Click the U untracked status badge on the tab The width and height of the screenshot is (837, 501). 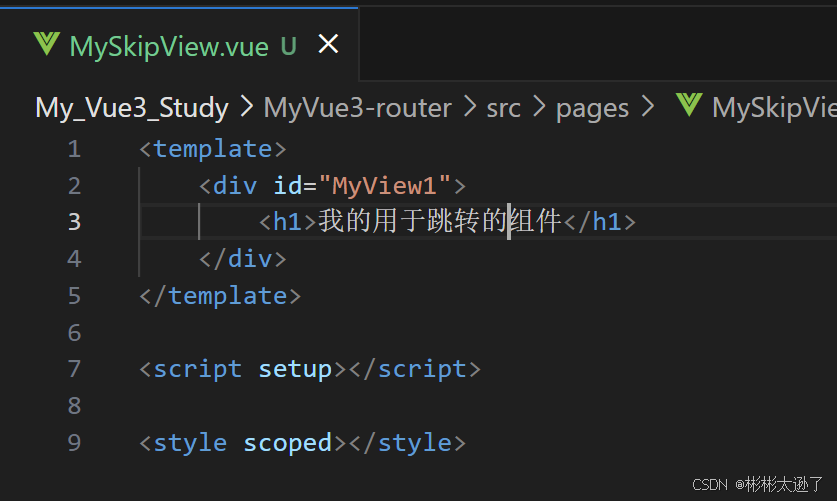[x=289, y=46]
